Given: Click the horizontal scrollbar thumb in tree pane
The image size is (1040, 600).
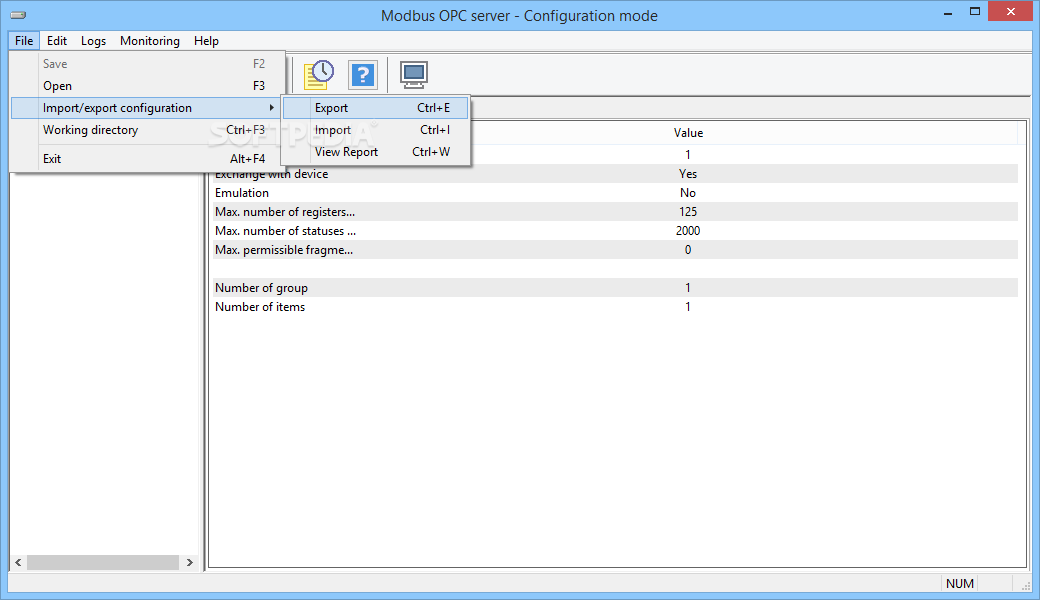Looking at the screenshot, I should tap(103, 562).
